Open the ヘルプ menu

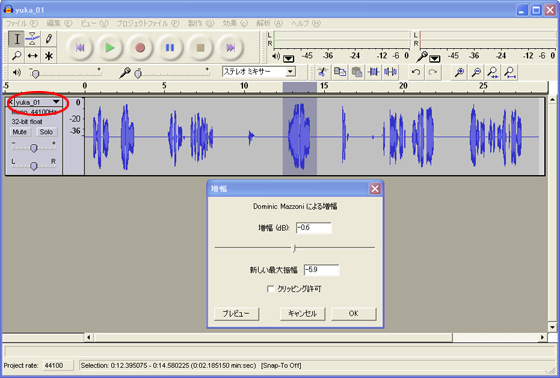coord(306,24)
